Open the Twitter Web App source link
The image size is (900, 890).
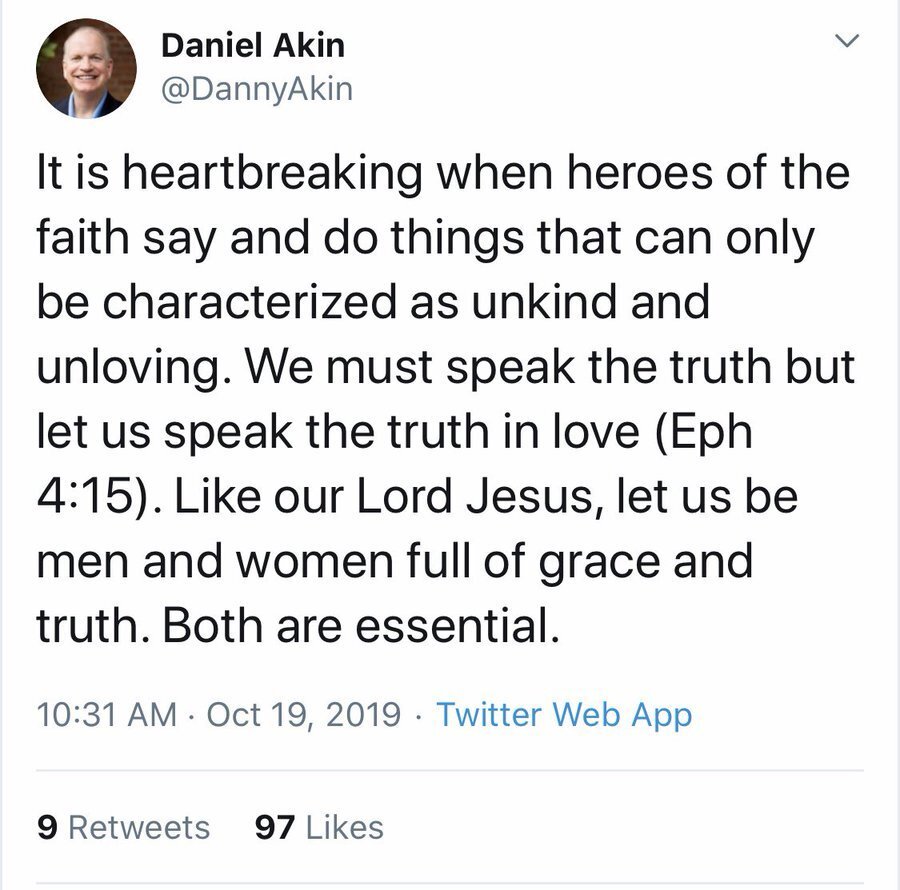(564, 716)
